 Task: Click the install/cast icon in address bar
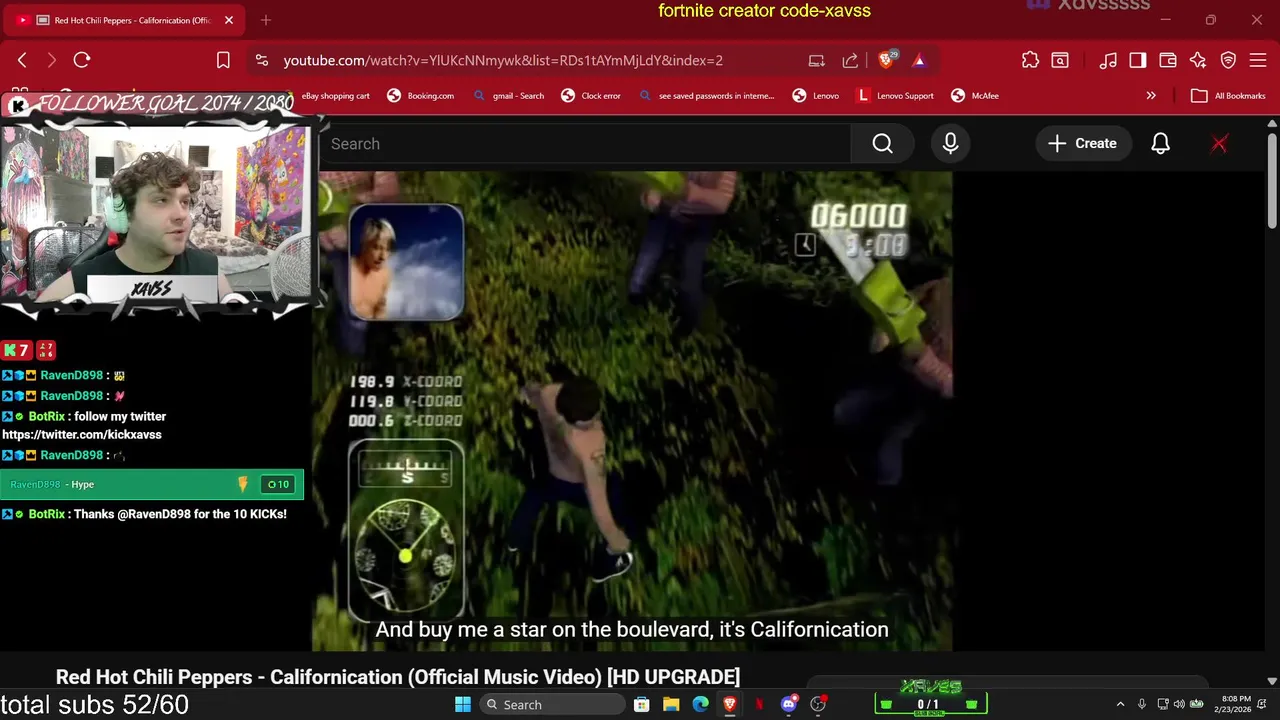[817, 60]
